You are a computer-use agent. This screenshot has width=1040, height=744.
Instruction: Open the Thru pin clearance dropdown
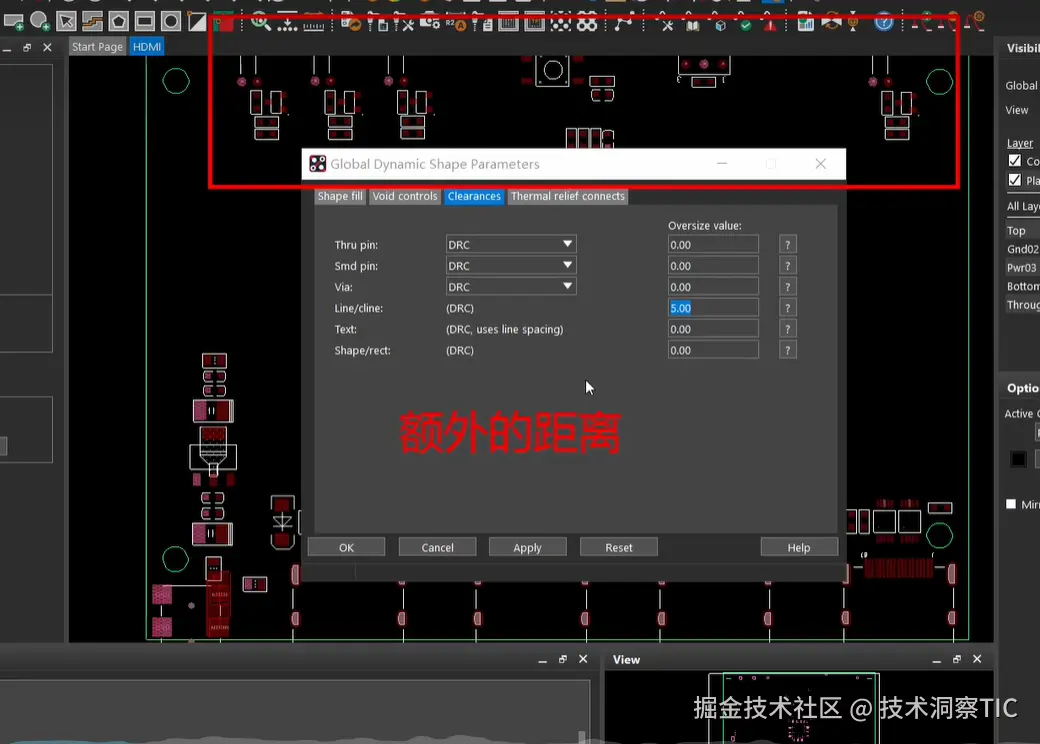(x=511, y=244)
